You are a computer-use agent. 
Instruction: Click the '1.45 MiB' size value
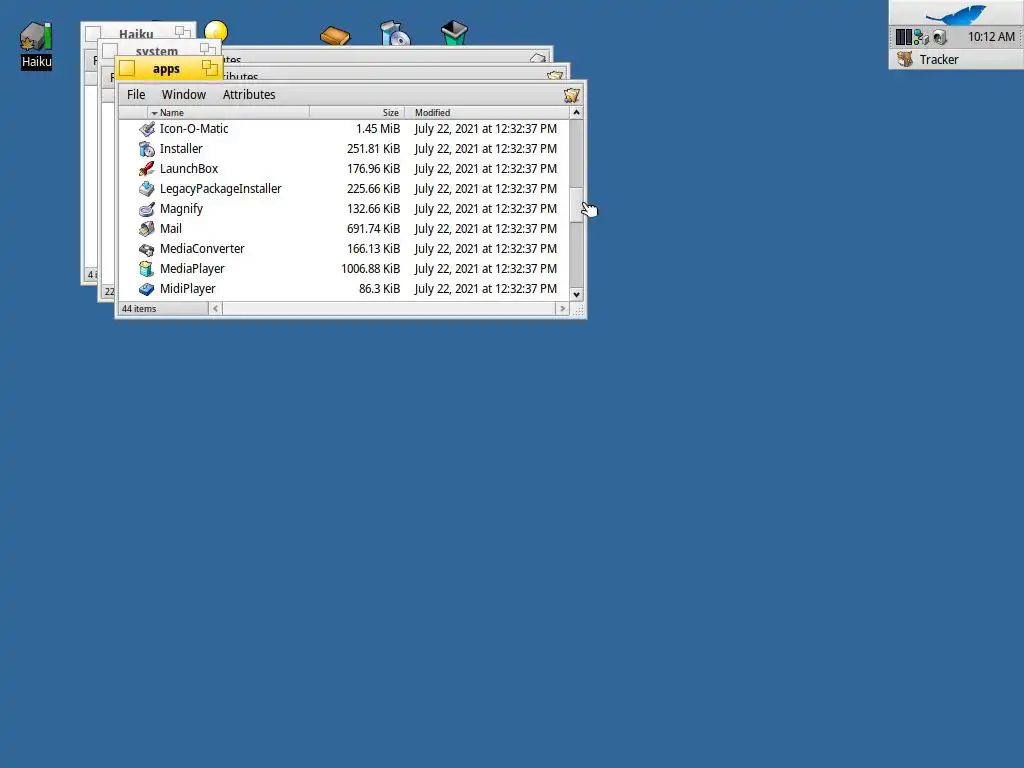(377, 129)
